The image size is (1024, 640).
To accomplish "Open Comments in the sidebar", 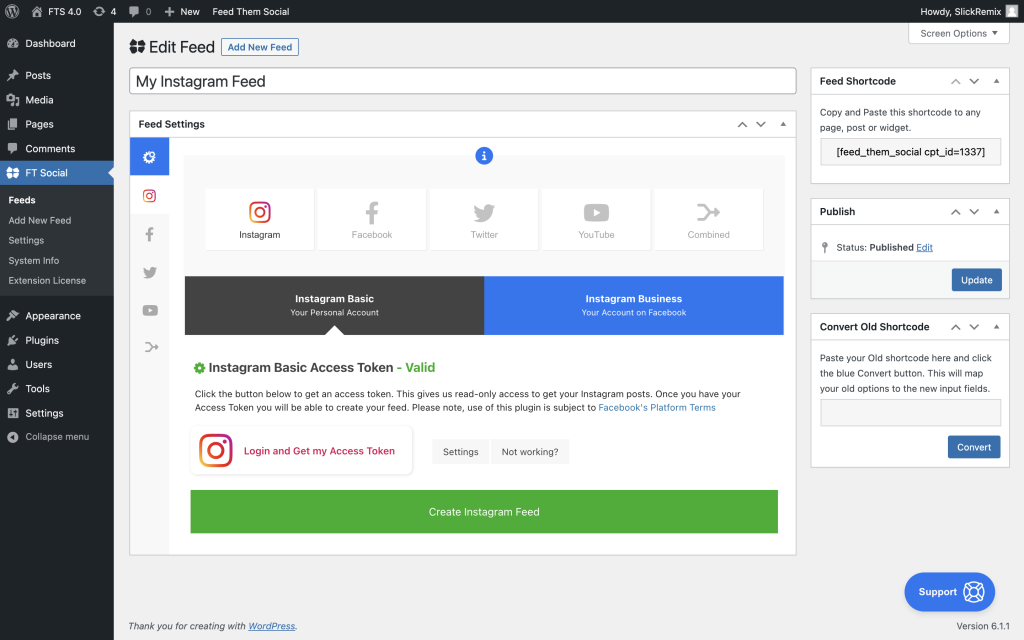I will [57, 148].
